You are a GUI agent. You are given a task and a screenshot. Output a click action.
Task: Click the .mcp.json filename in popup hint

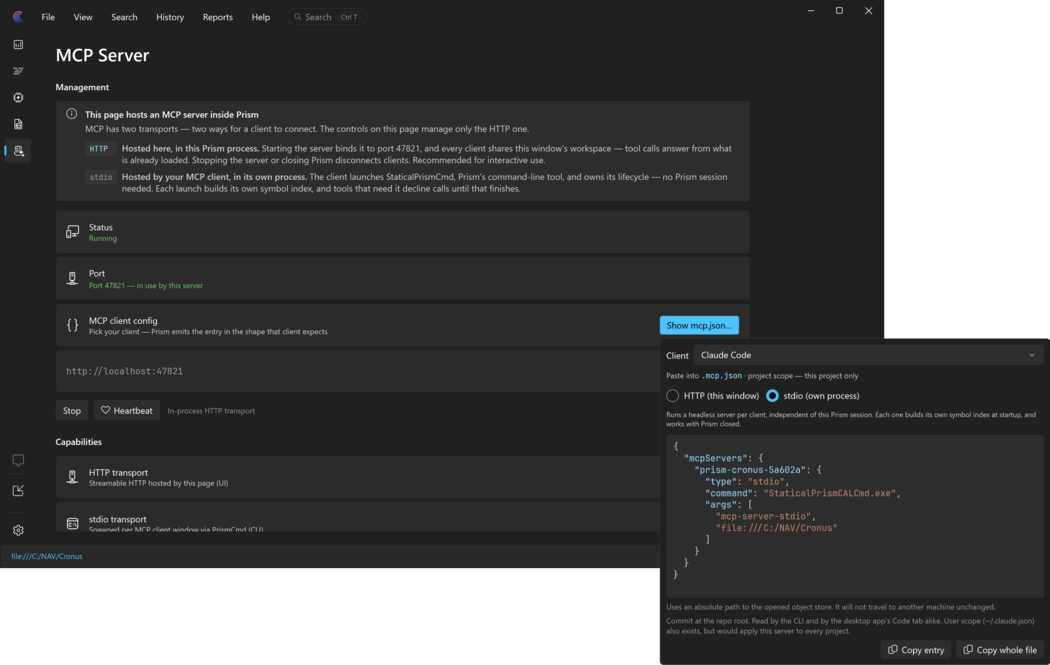point(721,376)
